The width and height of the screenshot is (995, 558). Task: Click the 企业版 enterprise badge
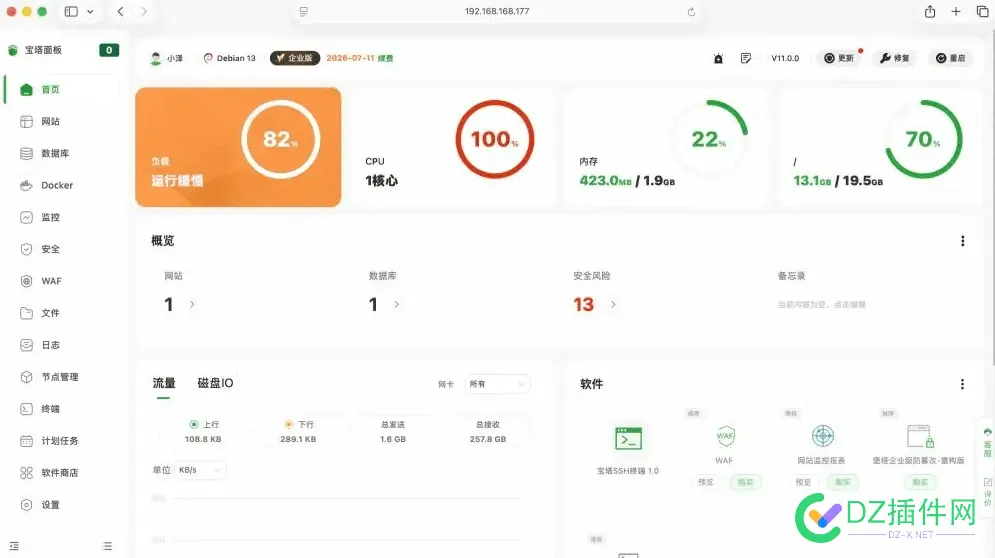point(295,58)
